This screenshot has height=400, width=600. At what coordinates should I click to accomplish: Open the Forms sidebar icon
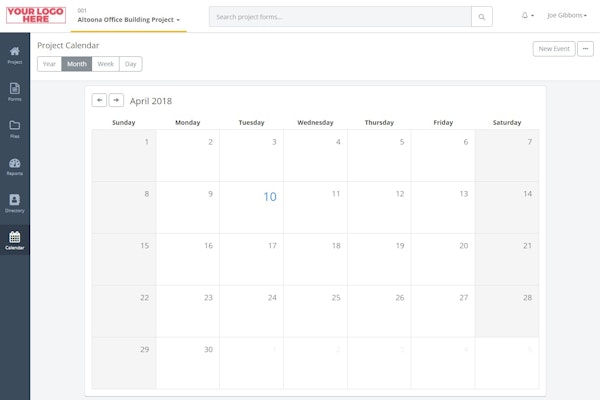(x=14, y=91)
